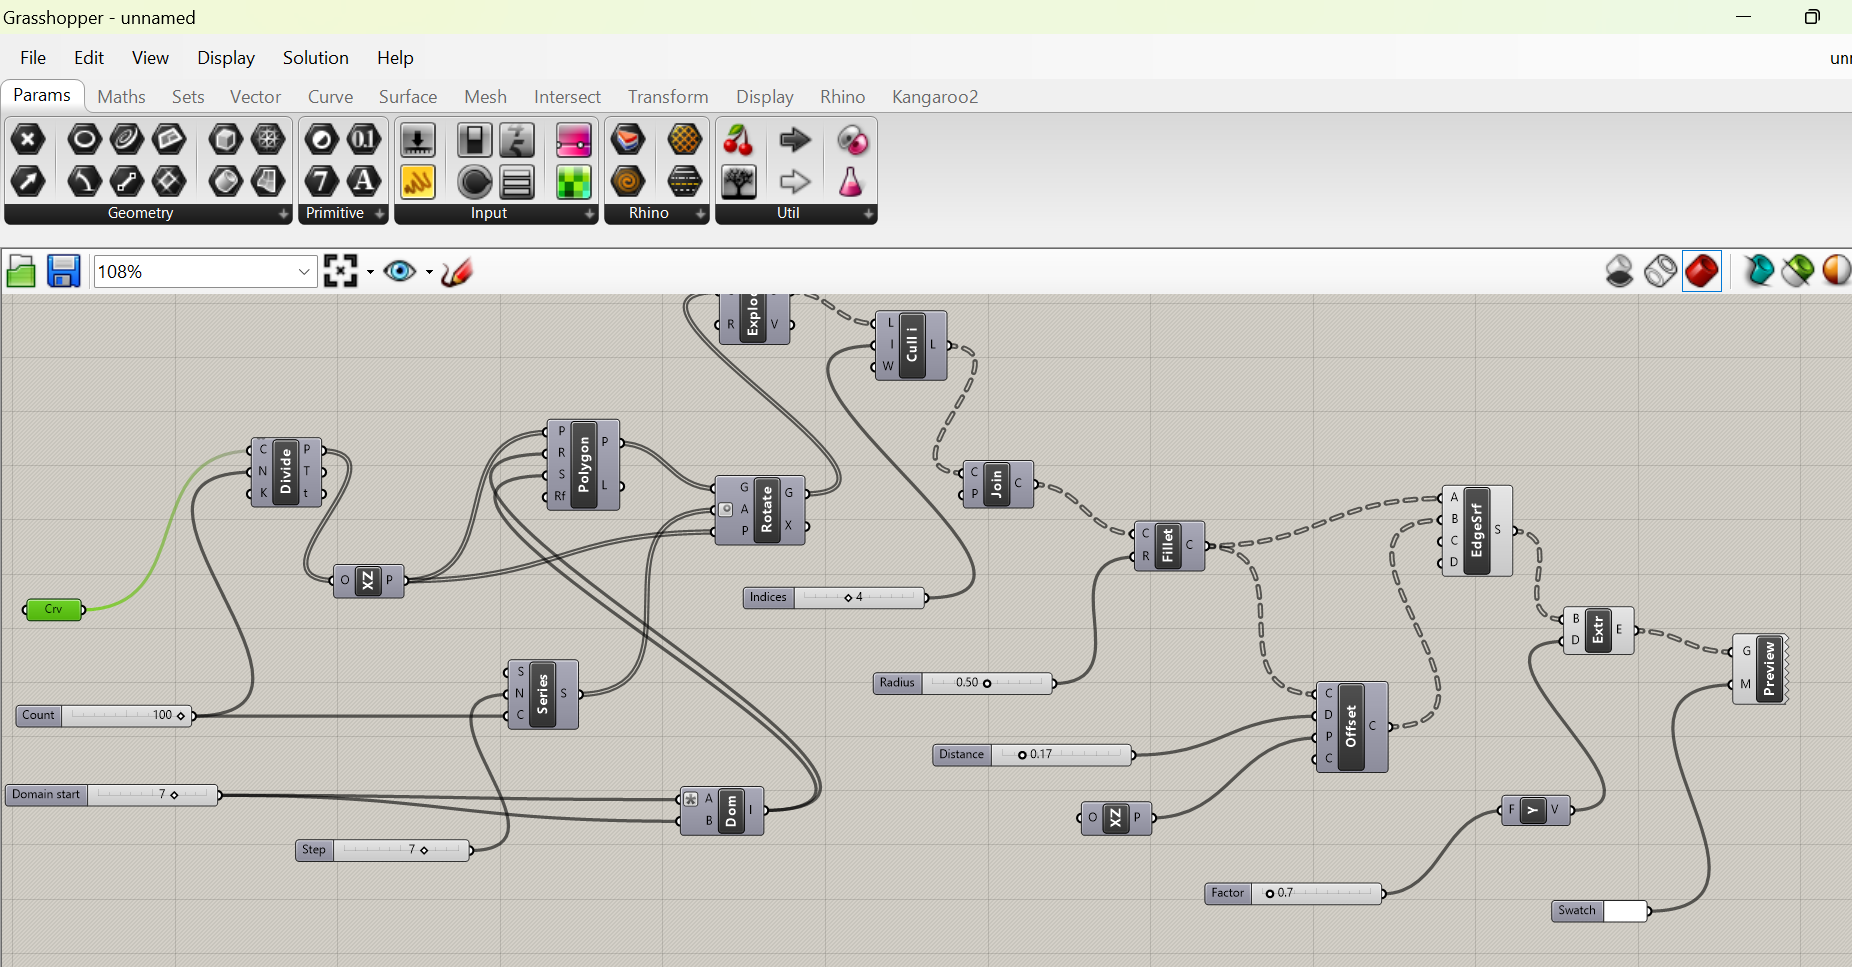
Task: Switch to the Kangaroo2 tab
Action: tap(934, 97)
